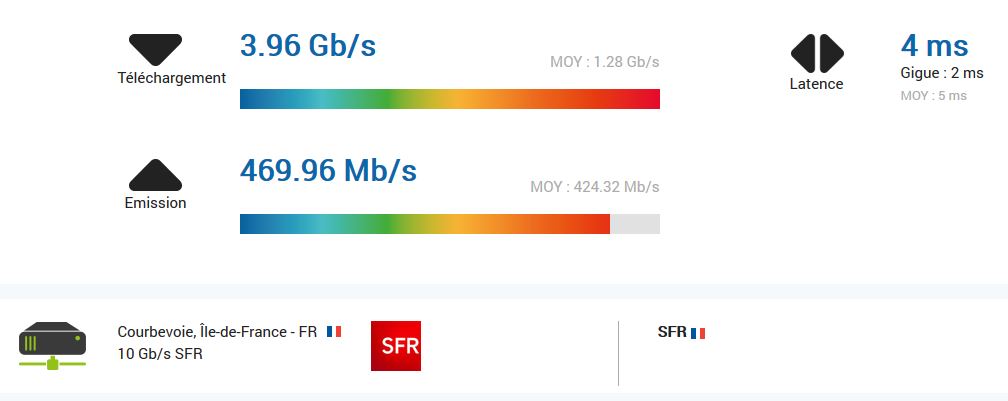Click the Emission label
The image size is (1008, 401).
point(155,202)
